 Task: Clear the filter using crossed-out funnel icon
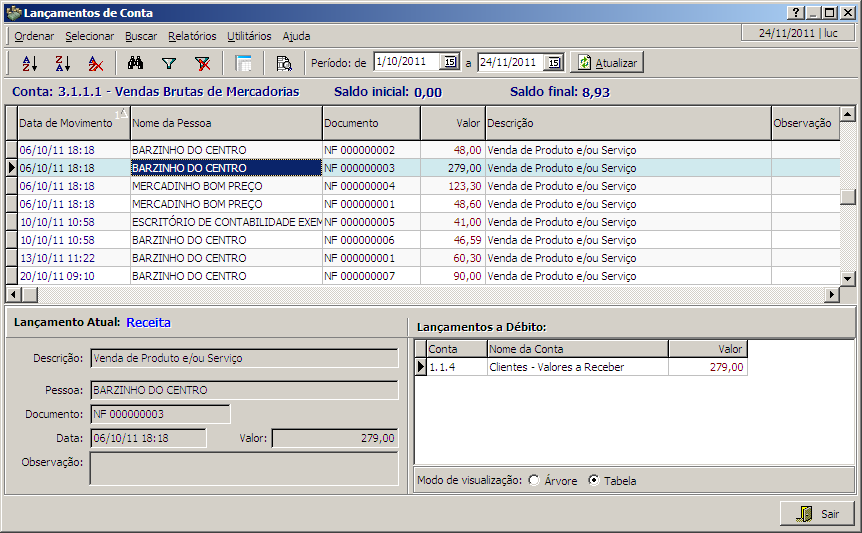point(202,63)
